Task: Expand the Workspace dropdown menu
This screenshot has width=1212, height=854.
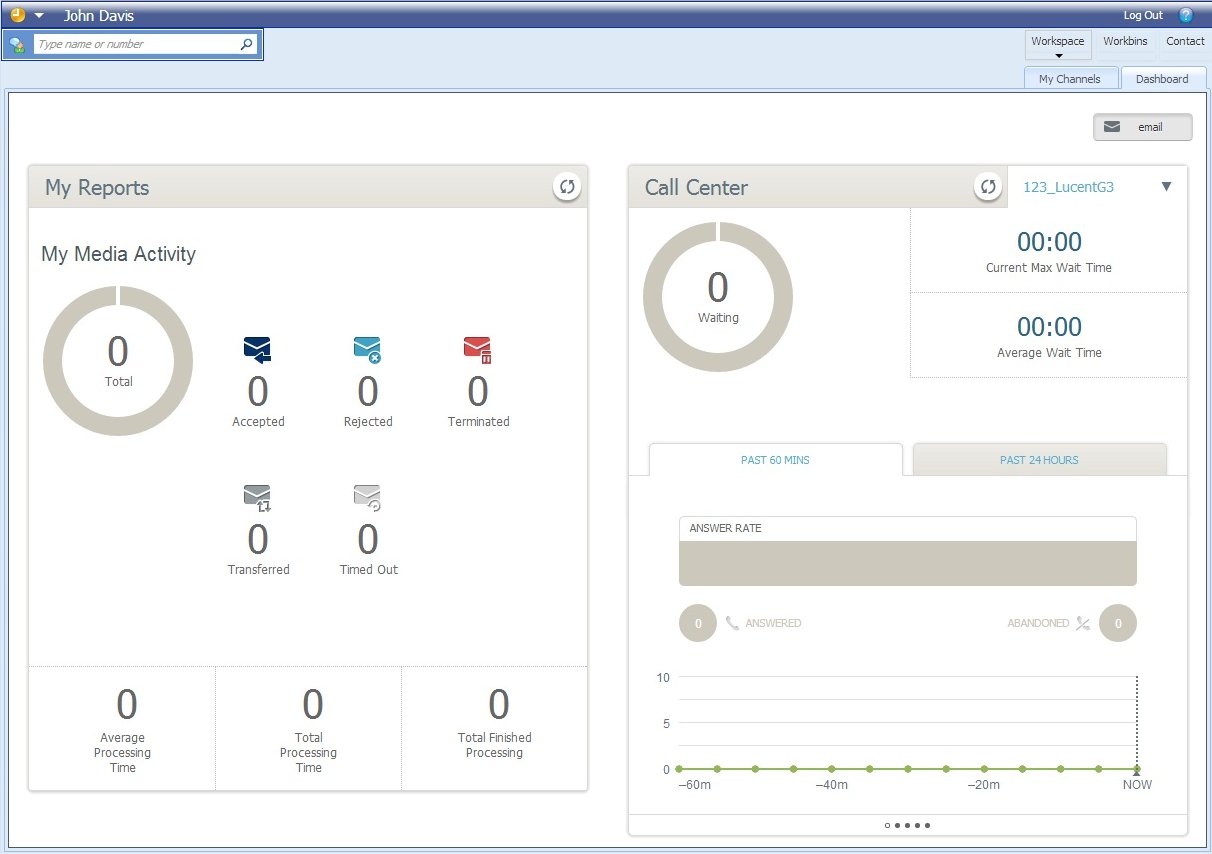Action: pos(1057,45)
